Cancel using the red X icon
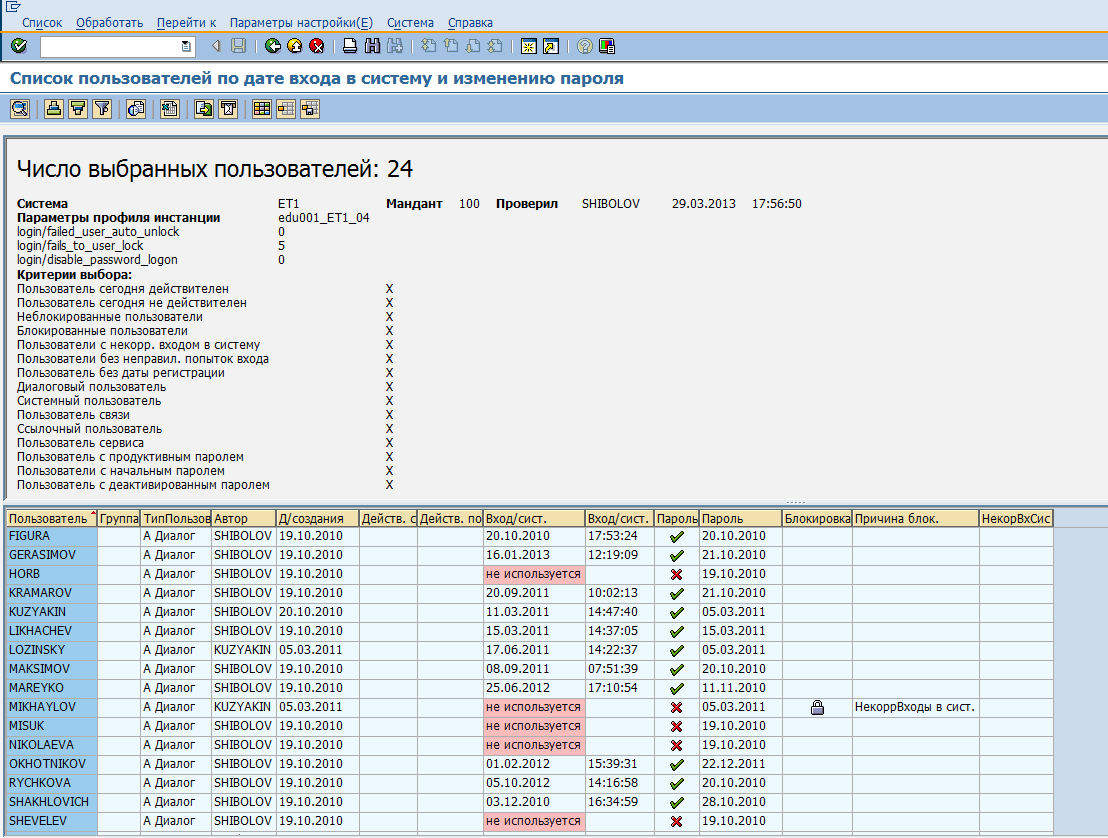Image resolution: width=1108 pixels, height=838 pixels. tap(318, 45)
